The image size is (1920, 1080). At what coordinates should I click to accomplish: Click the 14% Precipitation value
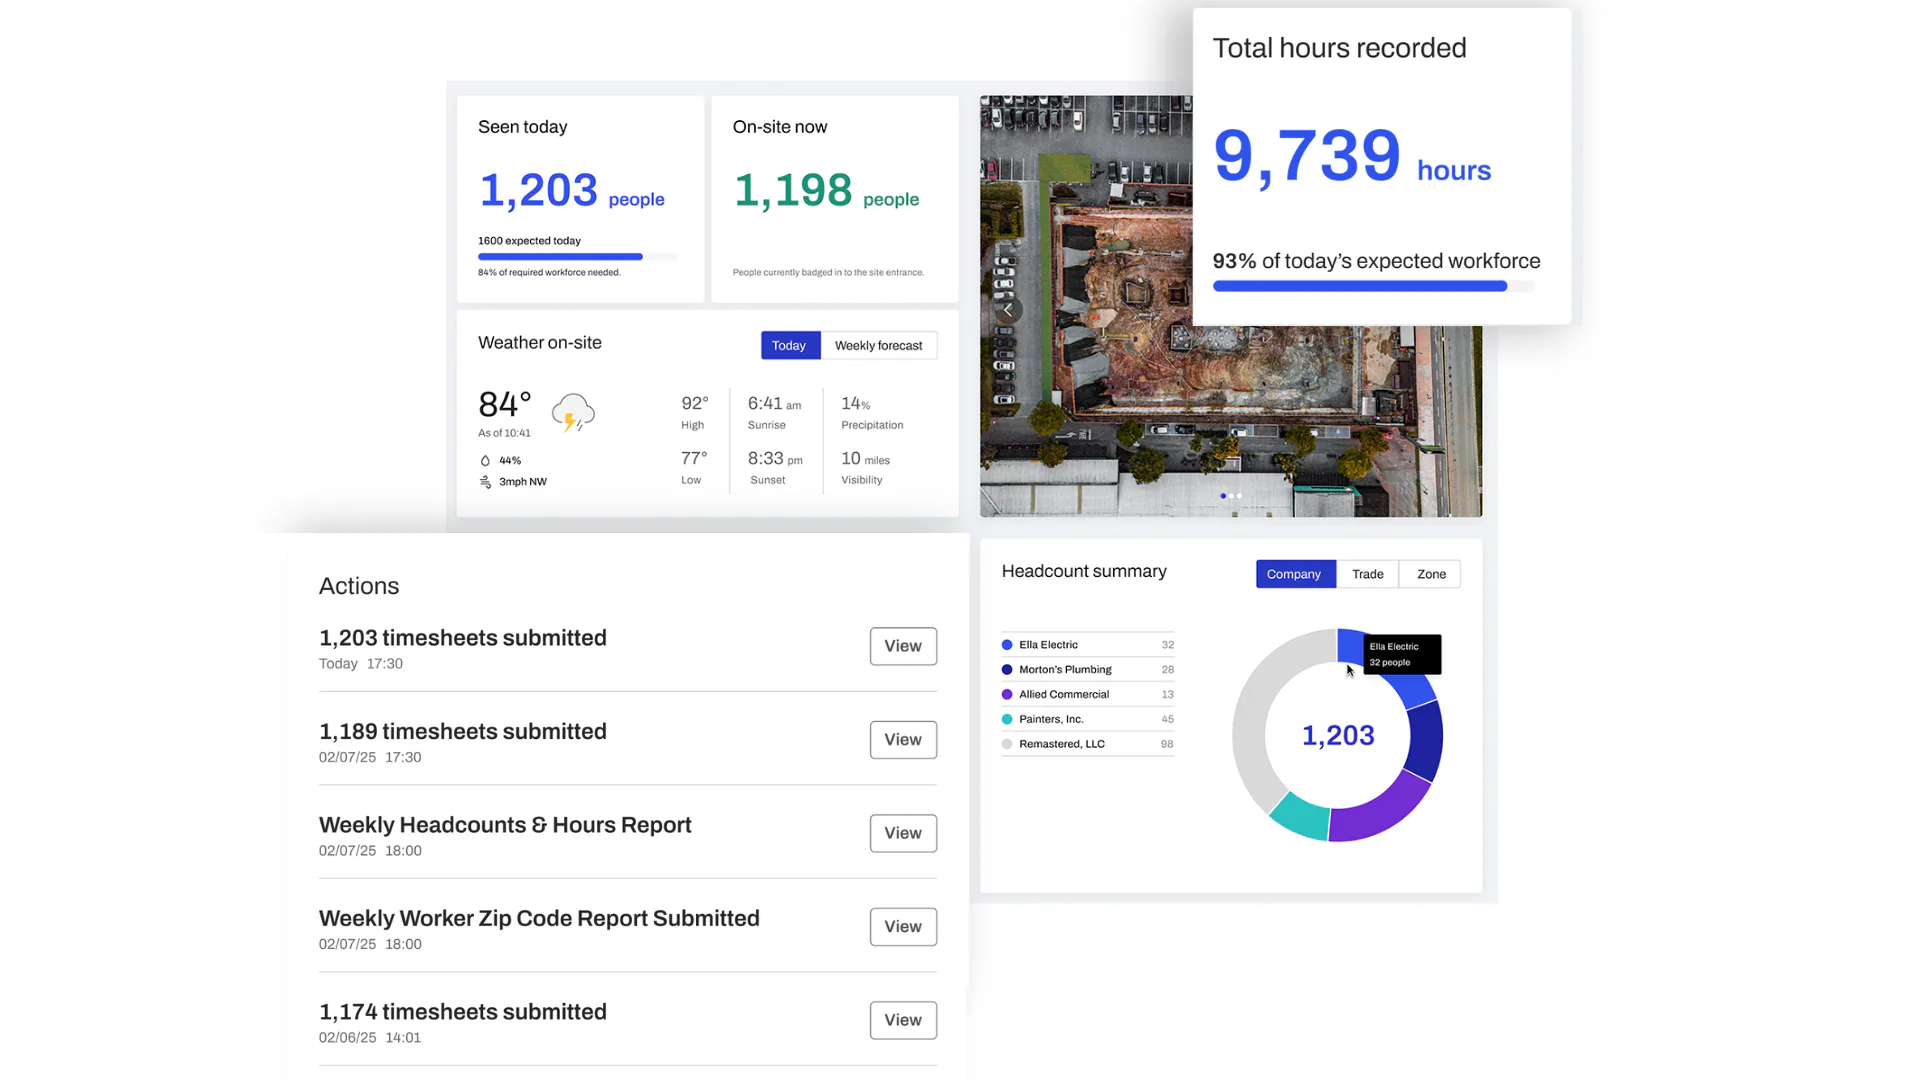click(x=855, y=404)
